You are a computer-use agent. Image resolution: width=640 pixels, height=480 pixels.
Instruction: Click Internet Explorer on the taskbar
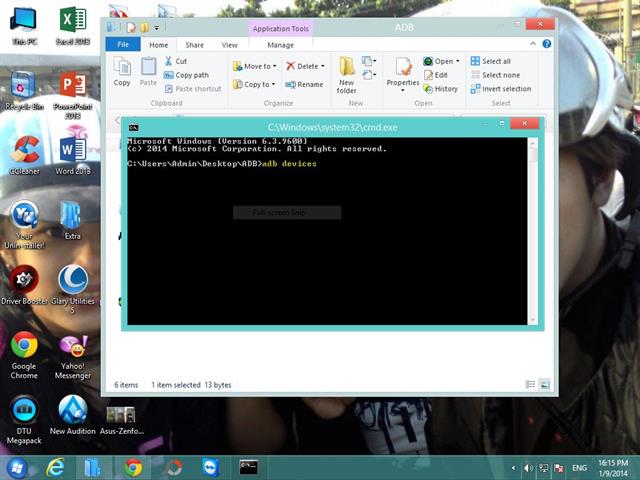tap(55, 467)
